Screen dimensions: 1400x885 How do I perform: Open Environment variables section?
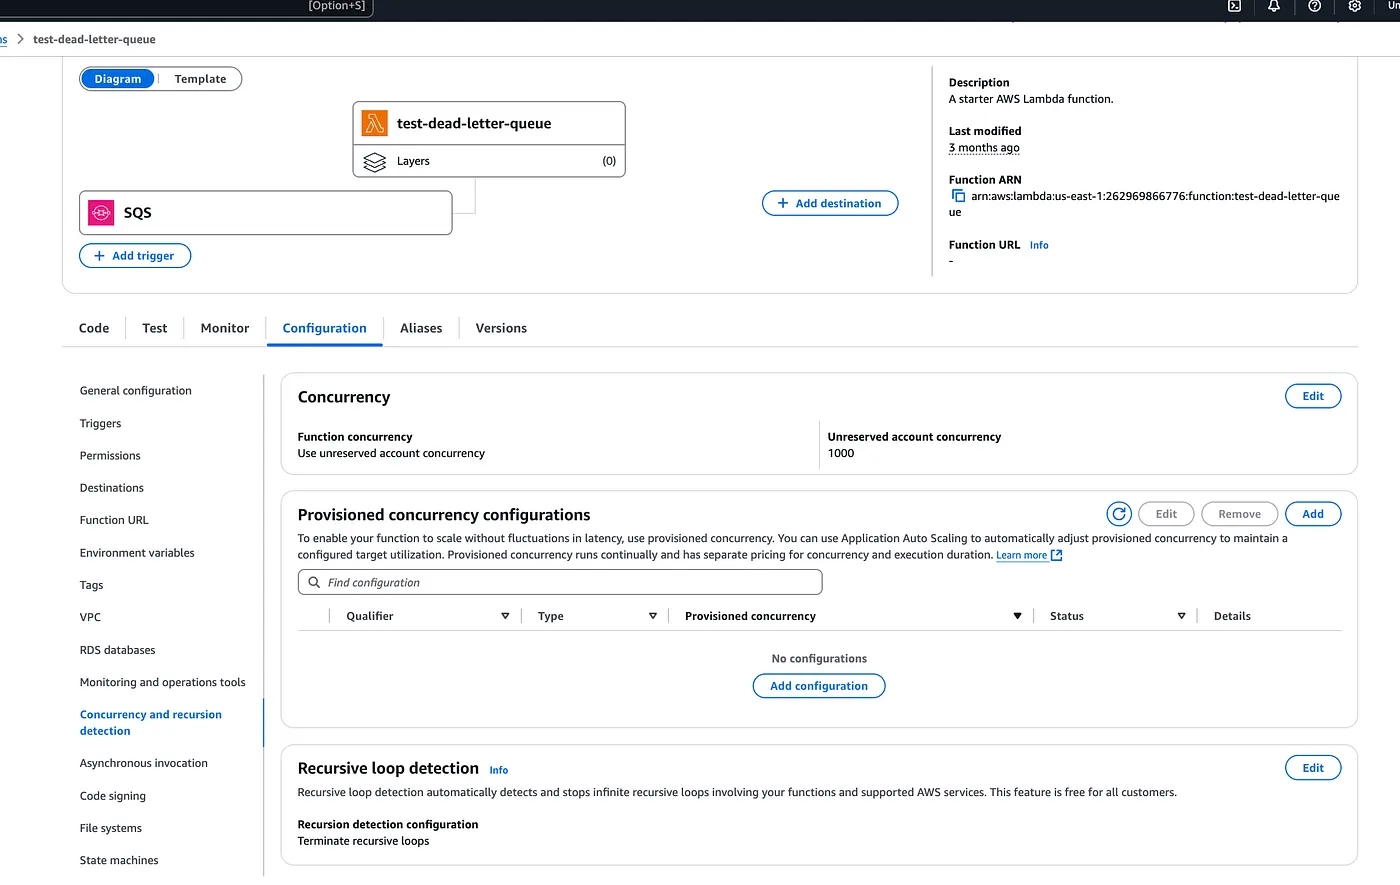[x=137, y=553]
